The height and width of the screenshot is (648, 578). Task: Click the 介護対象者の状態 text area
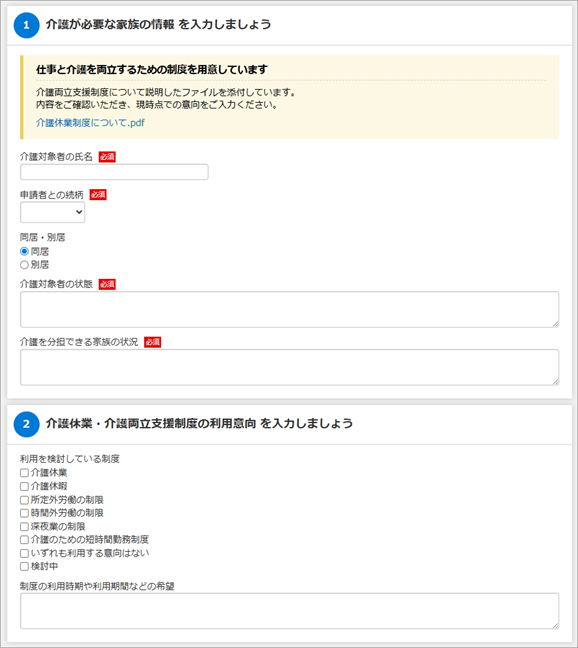coord(289,309)
